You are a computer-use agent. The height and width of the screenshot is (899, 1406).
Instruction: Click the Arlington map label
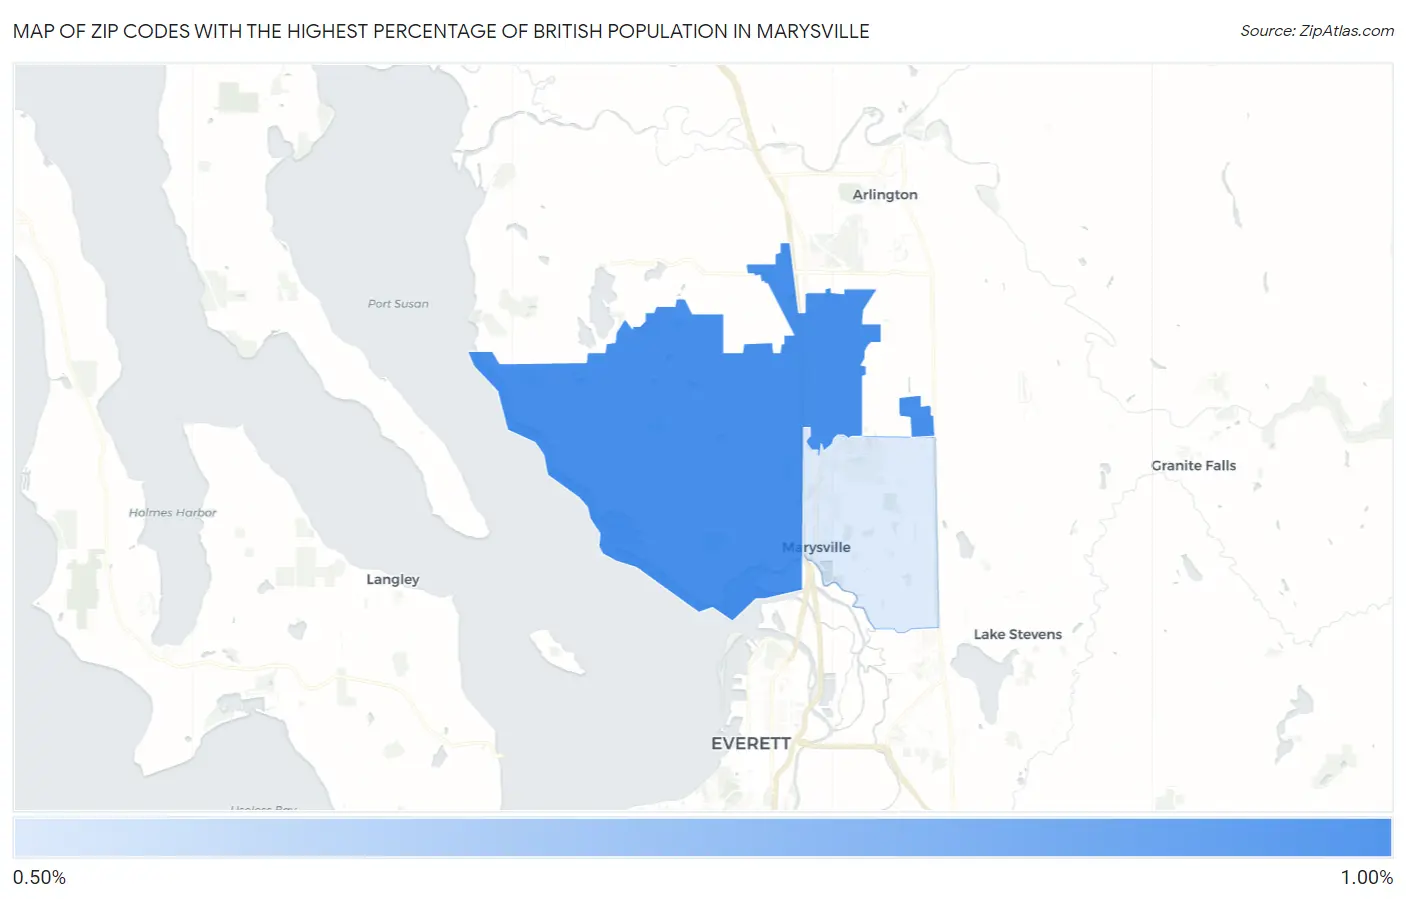pyautogui.click(x=884, y=195)
